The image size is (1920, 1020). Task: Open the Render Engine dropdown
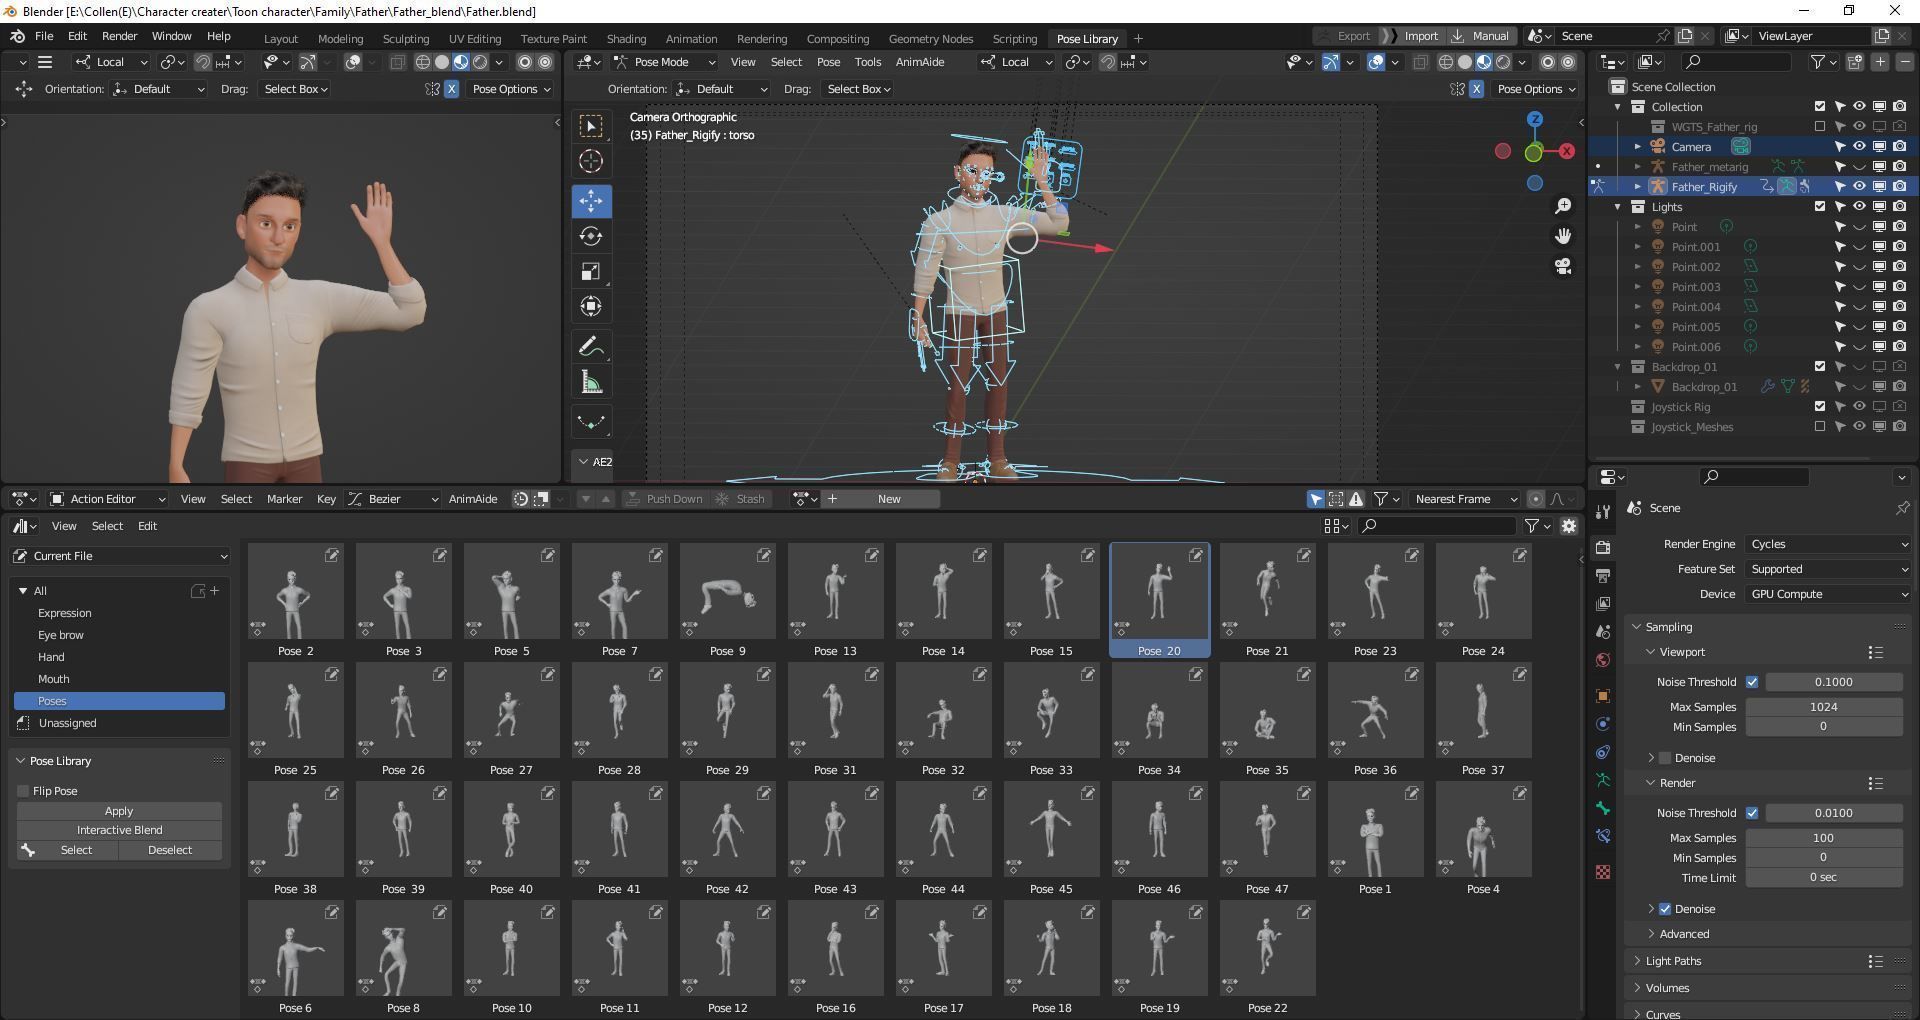tap(1828, 544)
